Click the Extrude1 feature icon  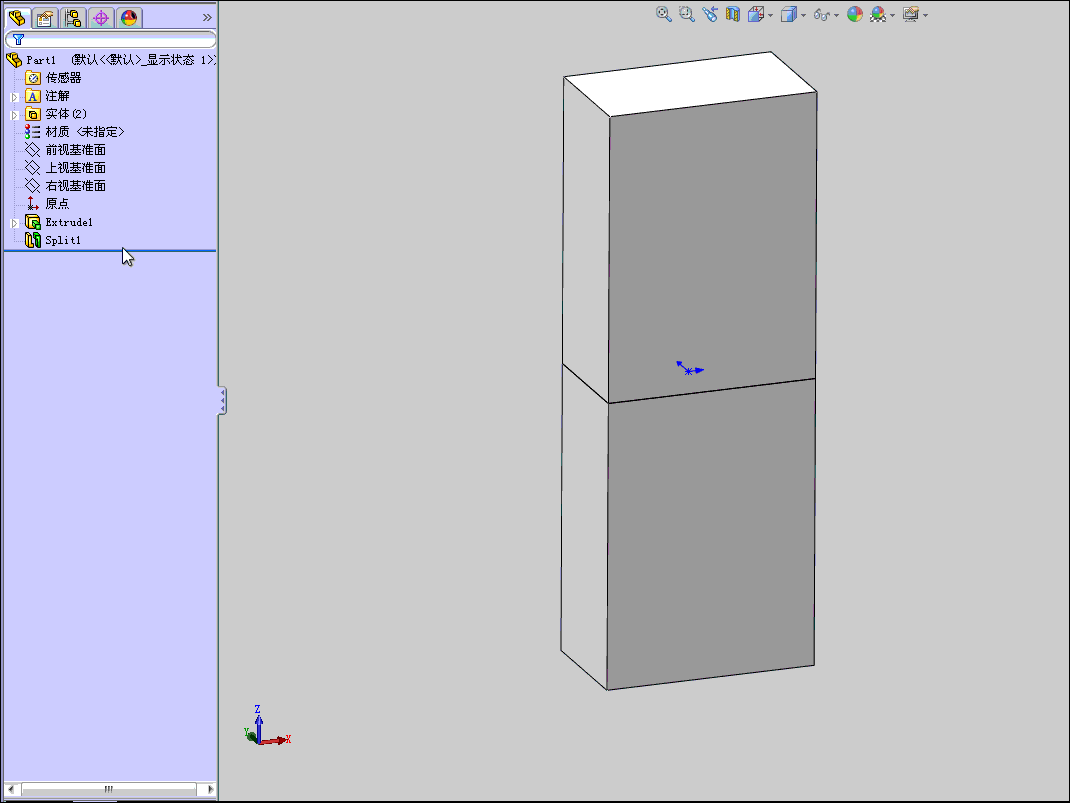click(33, 222)
